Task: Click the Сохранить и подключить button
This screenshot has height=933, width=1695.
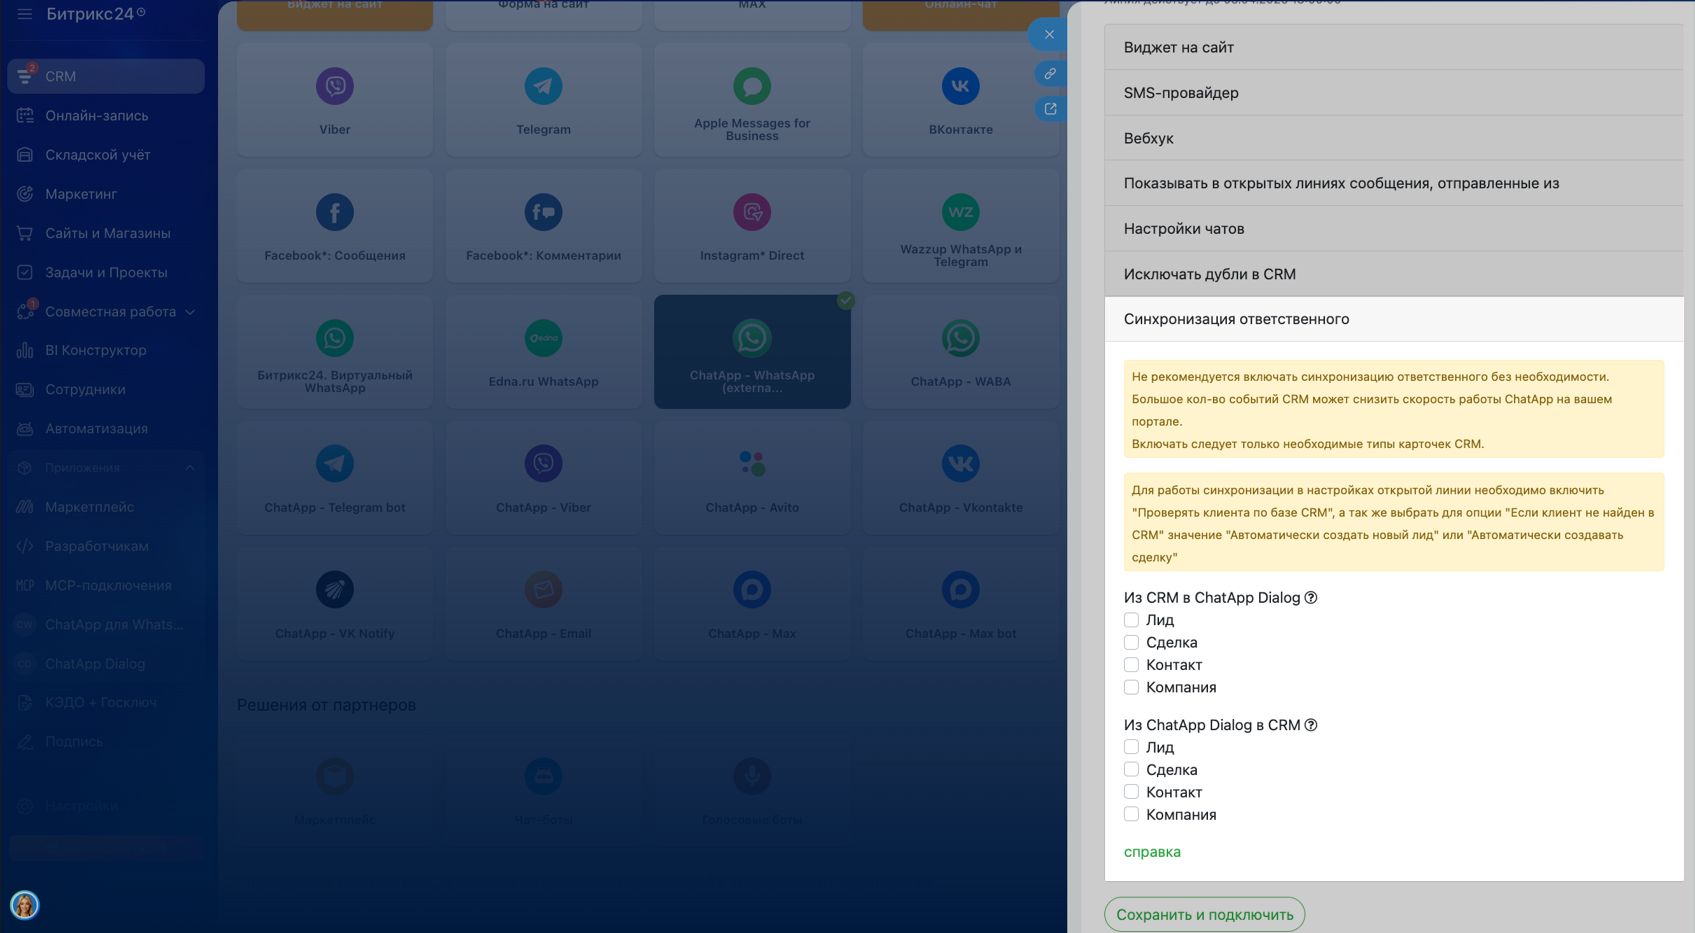Action: (x=1204, y=914)
